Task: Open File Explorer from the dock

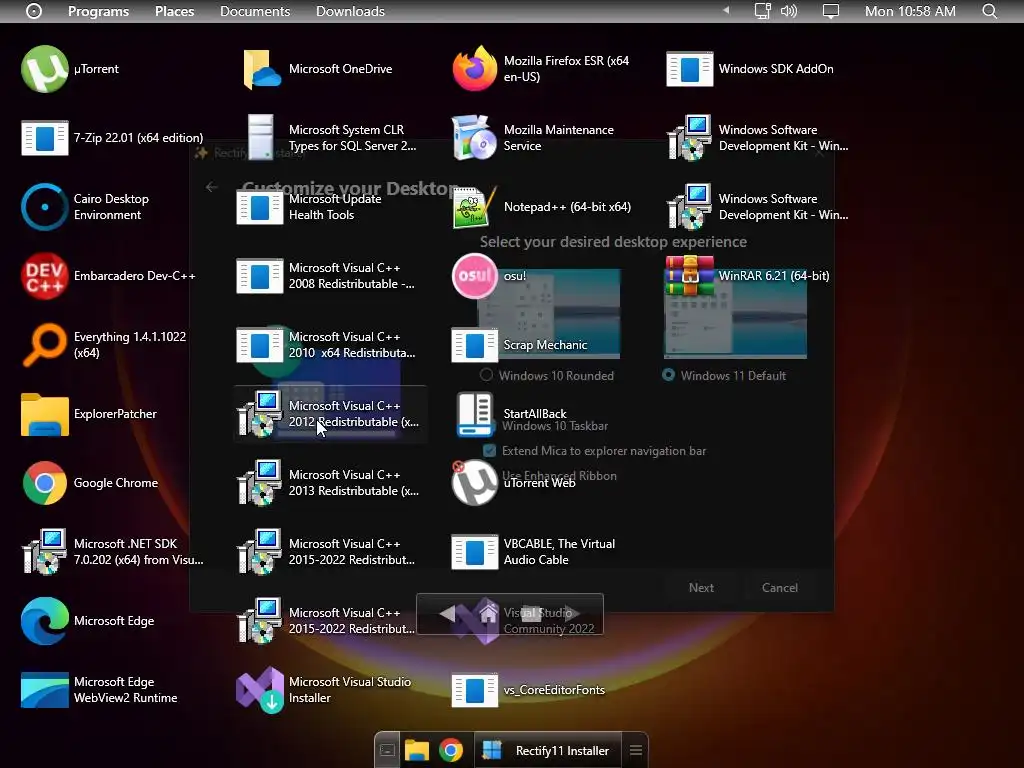Action: pyautogui.click(x=417, y=750)
